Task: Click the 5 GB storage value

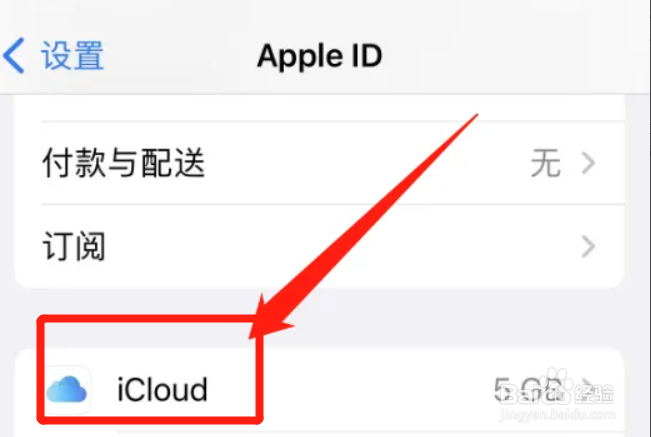Action: coord(528,389)
